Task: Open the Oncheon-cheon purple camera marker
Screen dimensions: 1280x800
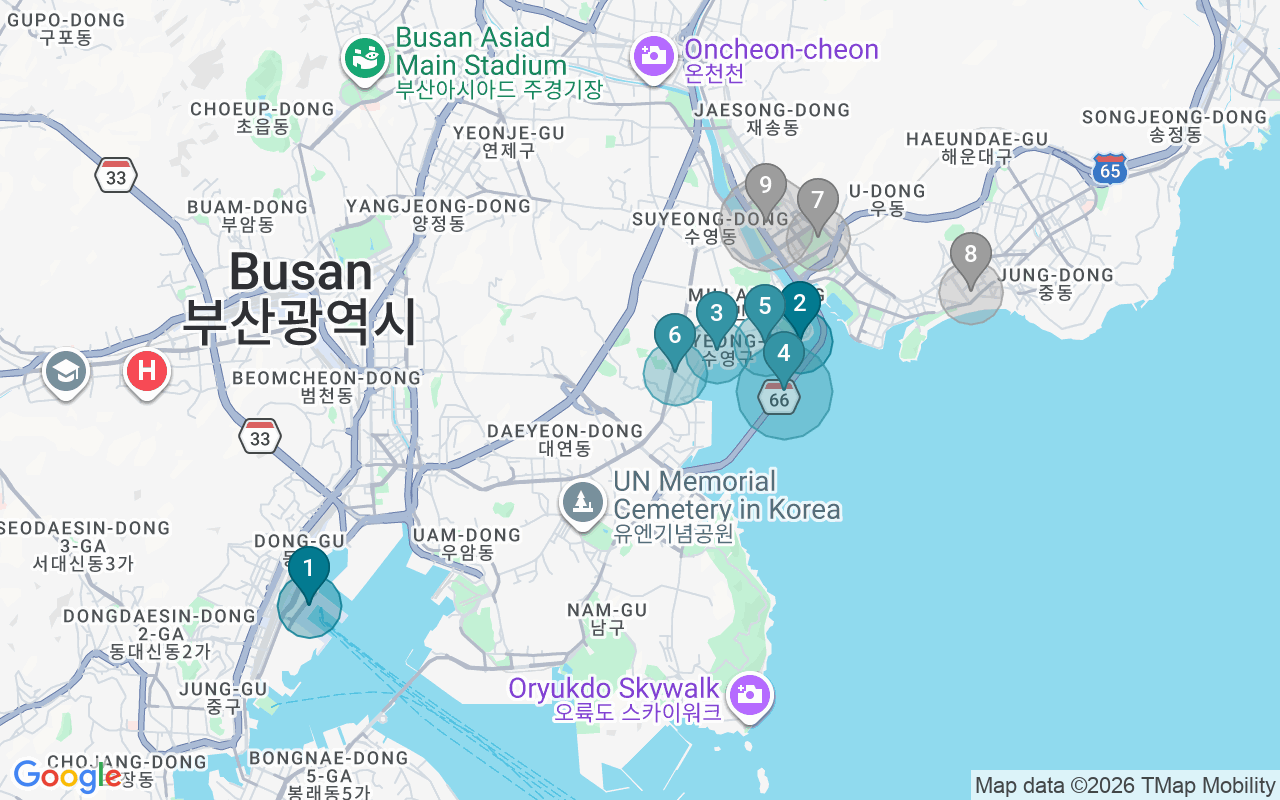Action: [654, 56]
